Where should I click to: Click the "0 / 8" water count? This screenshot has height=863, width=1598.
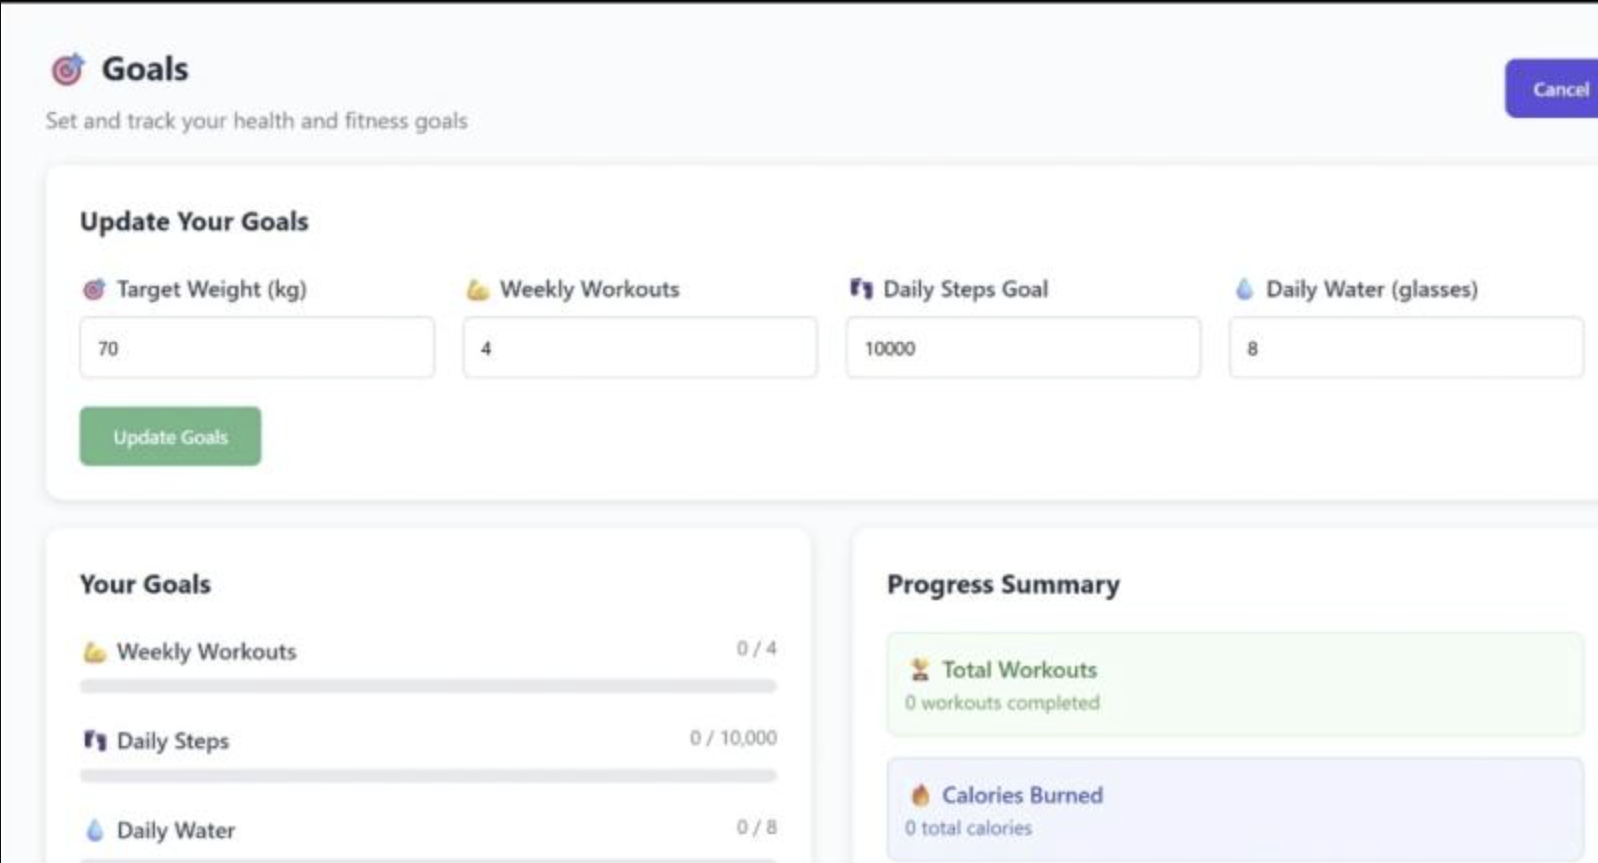point(756,827)
